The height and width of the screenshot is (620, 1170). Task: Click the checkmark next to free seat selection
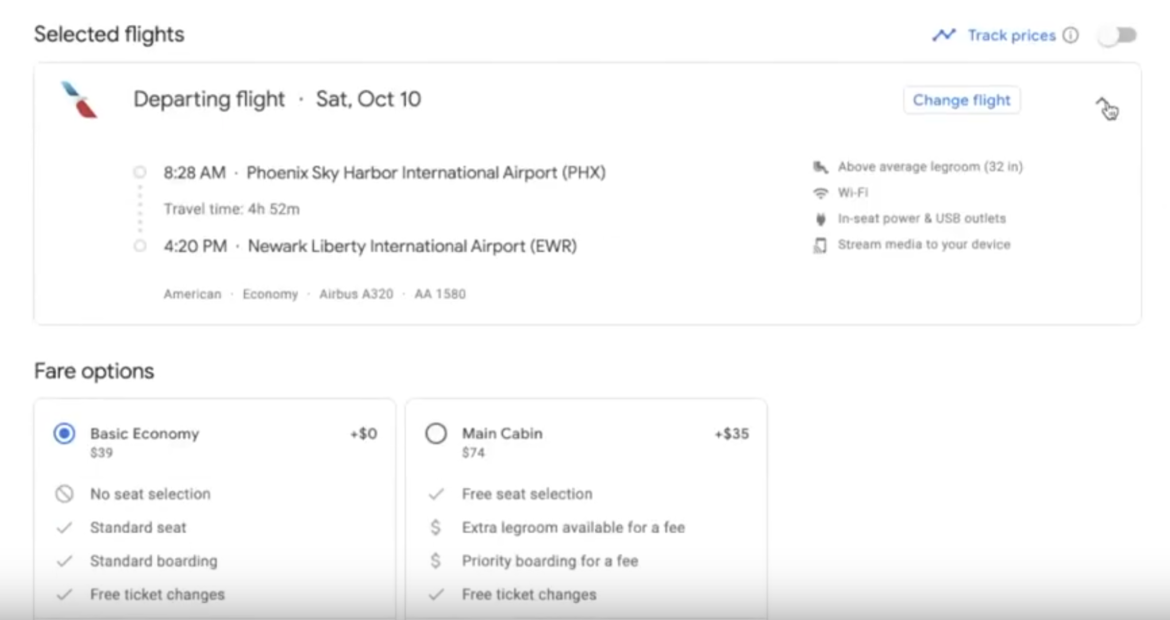point(436,494)
